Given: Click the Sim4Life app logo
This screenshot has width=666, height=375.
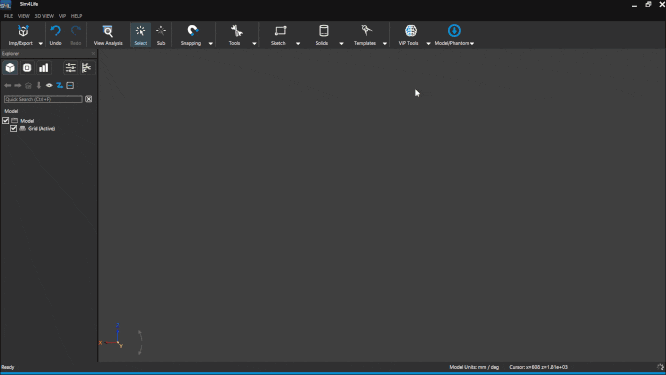Looking at the screenshot, I should [x=6, y=5].
